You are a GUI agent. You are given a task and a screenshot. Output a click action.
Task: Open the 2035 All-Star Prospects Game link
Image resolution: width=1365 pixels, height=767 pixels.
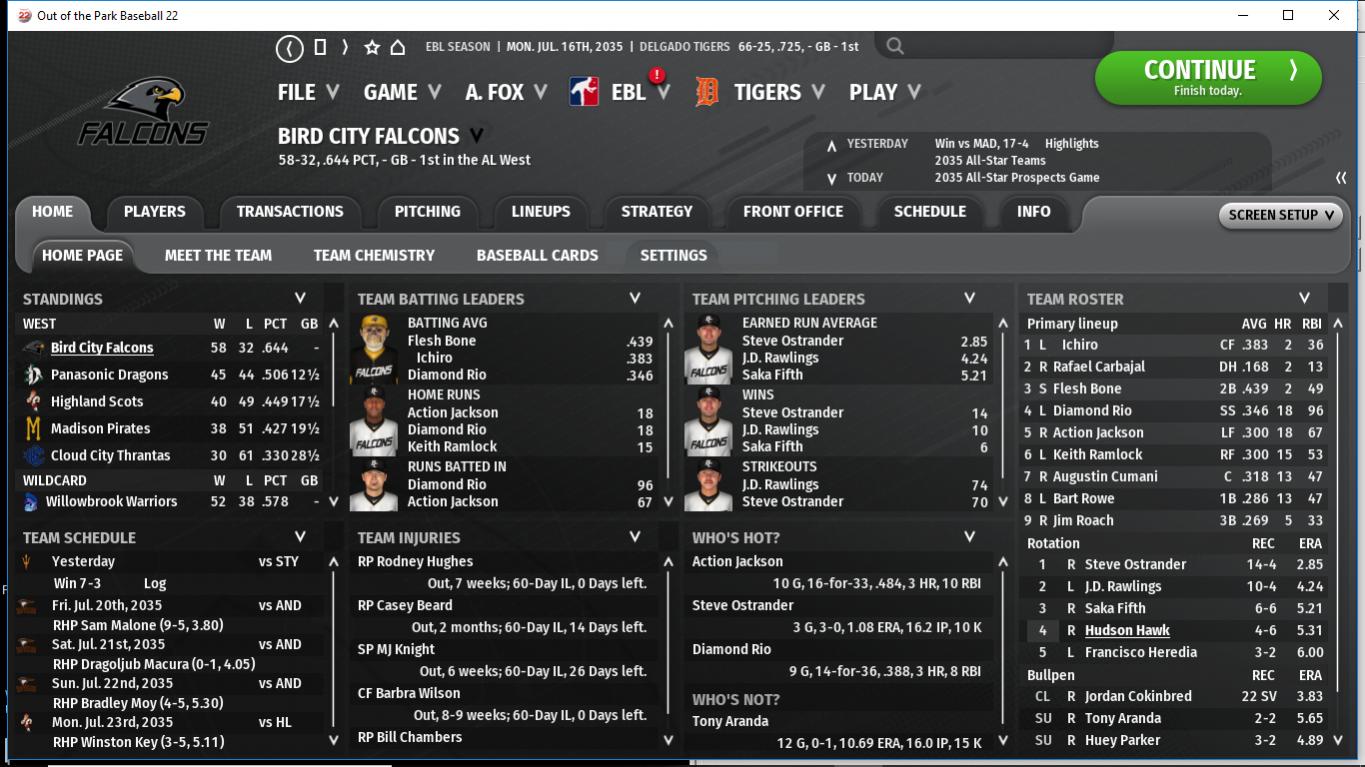[x=1017, y=178]
